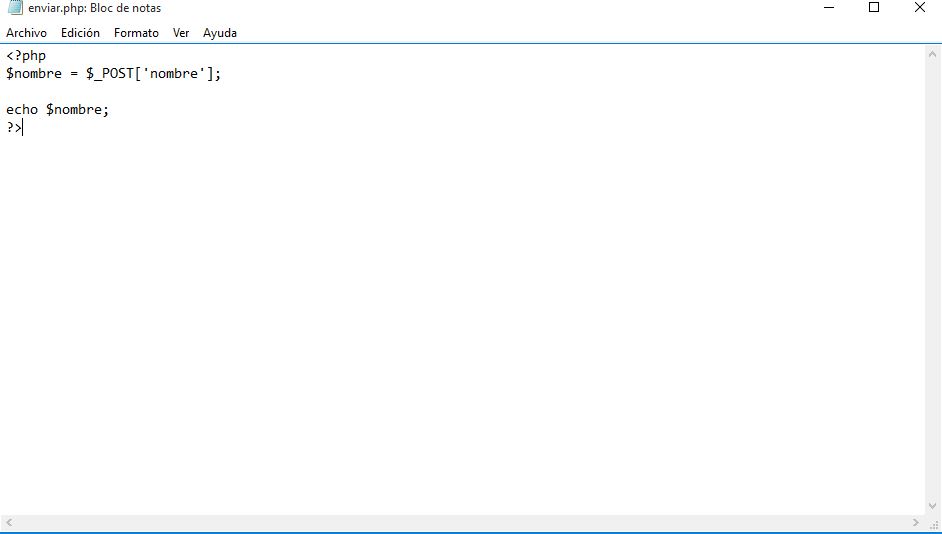
Task: Click the vertical scrollbar up arrow
Action: click(933, 54)
